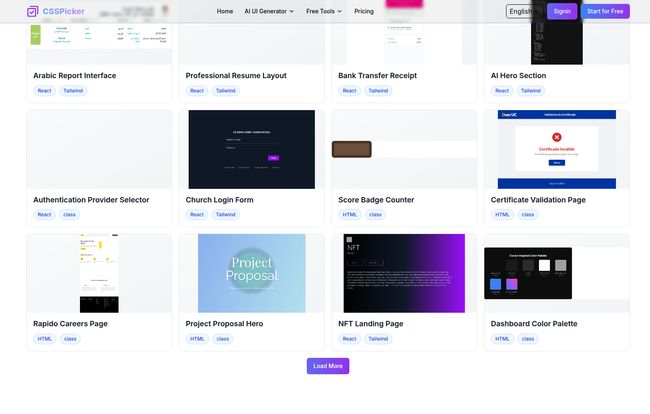The image size is (650, 414).
Task: Click the CSSPicker logo icon
Action: (x=32, y=11)
